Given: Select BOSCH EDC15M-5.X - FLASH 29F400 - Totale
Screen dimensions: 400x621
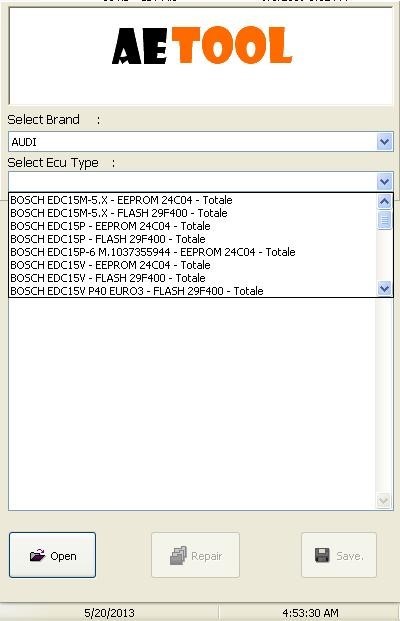Looking at the screenshot, I should pyautogui.click(x=193, y=213).
